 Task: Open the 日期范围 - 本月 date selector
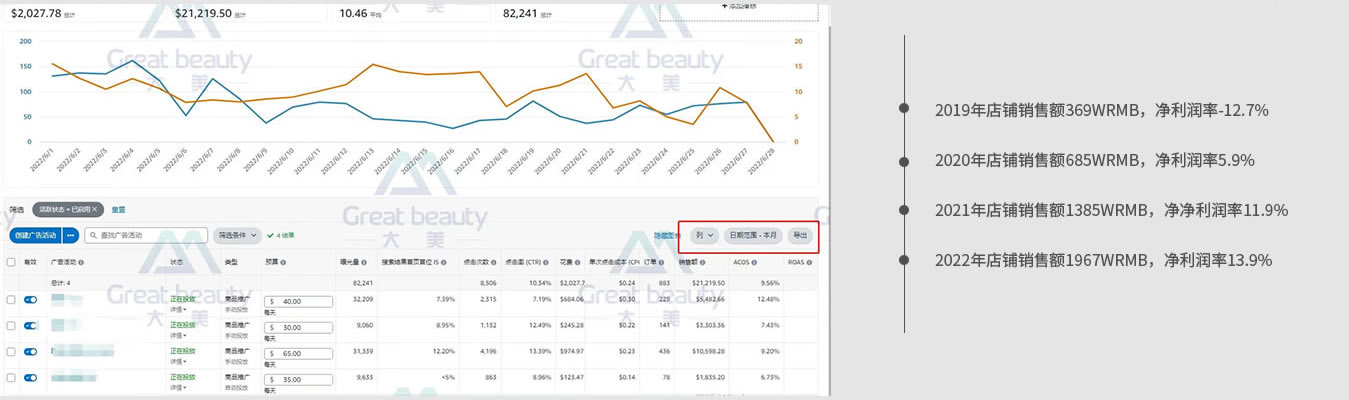(751, 236)
